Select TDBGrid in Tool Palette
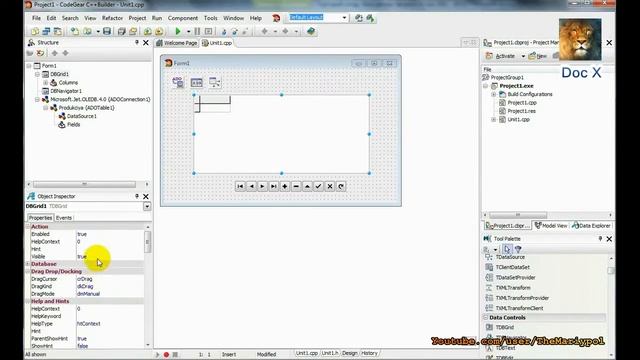 (504, 327)
